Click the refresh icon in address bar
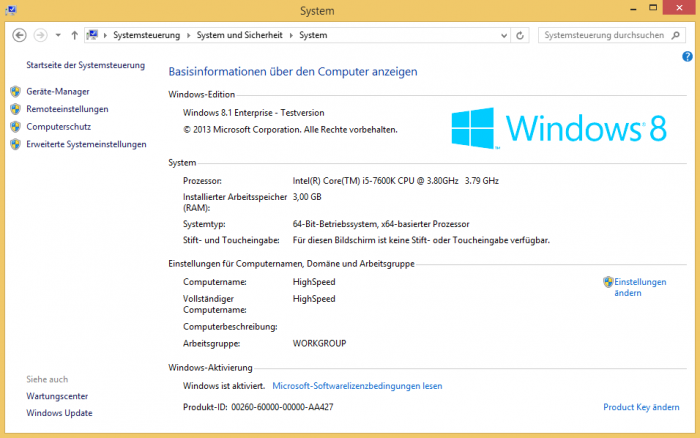The height and width of the screenshot is (438, 700). (520, 35)
